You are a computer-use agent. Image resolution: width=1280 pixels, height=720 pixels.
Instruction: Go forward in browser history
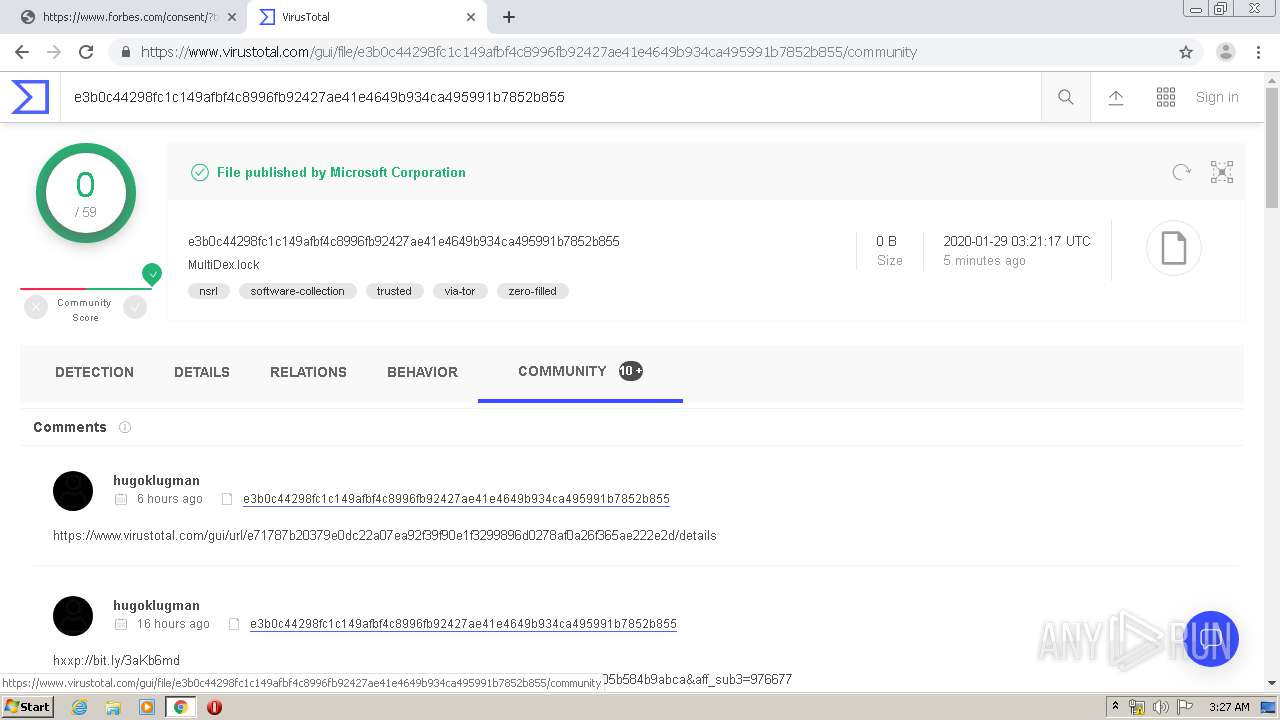tap(54, 52)
